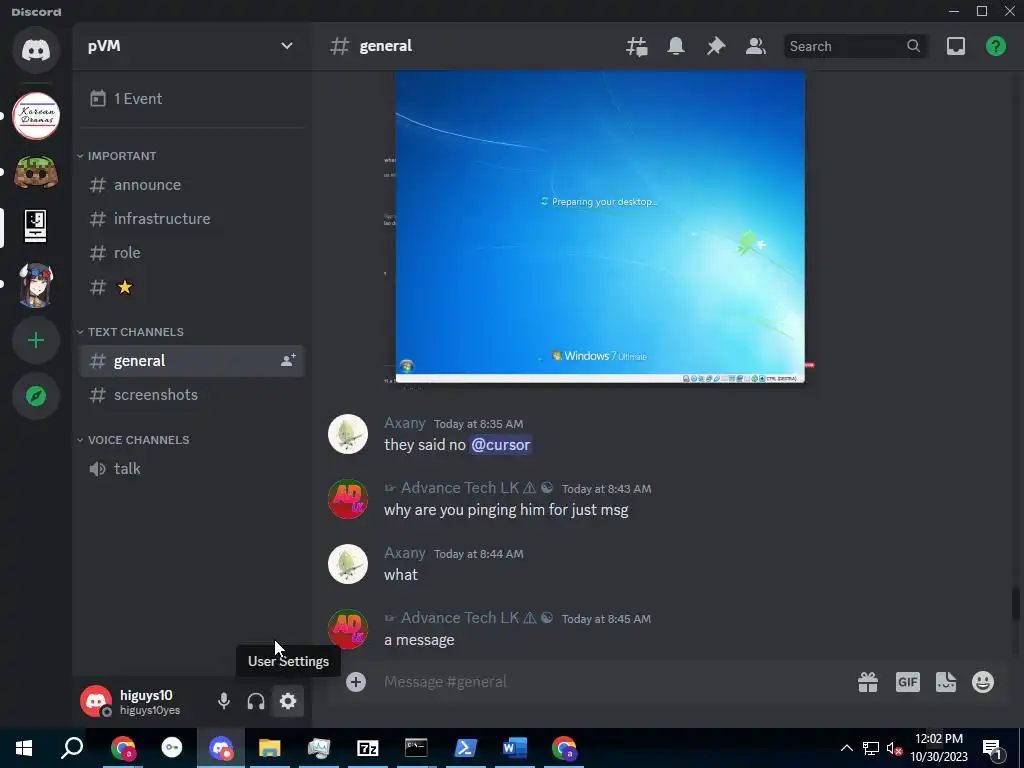Toggle the member list icon
Viewport: 1024px width, 768px height.
point(756,46)
